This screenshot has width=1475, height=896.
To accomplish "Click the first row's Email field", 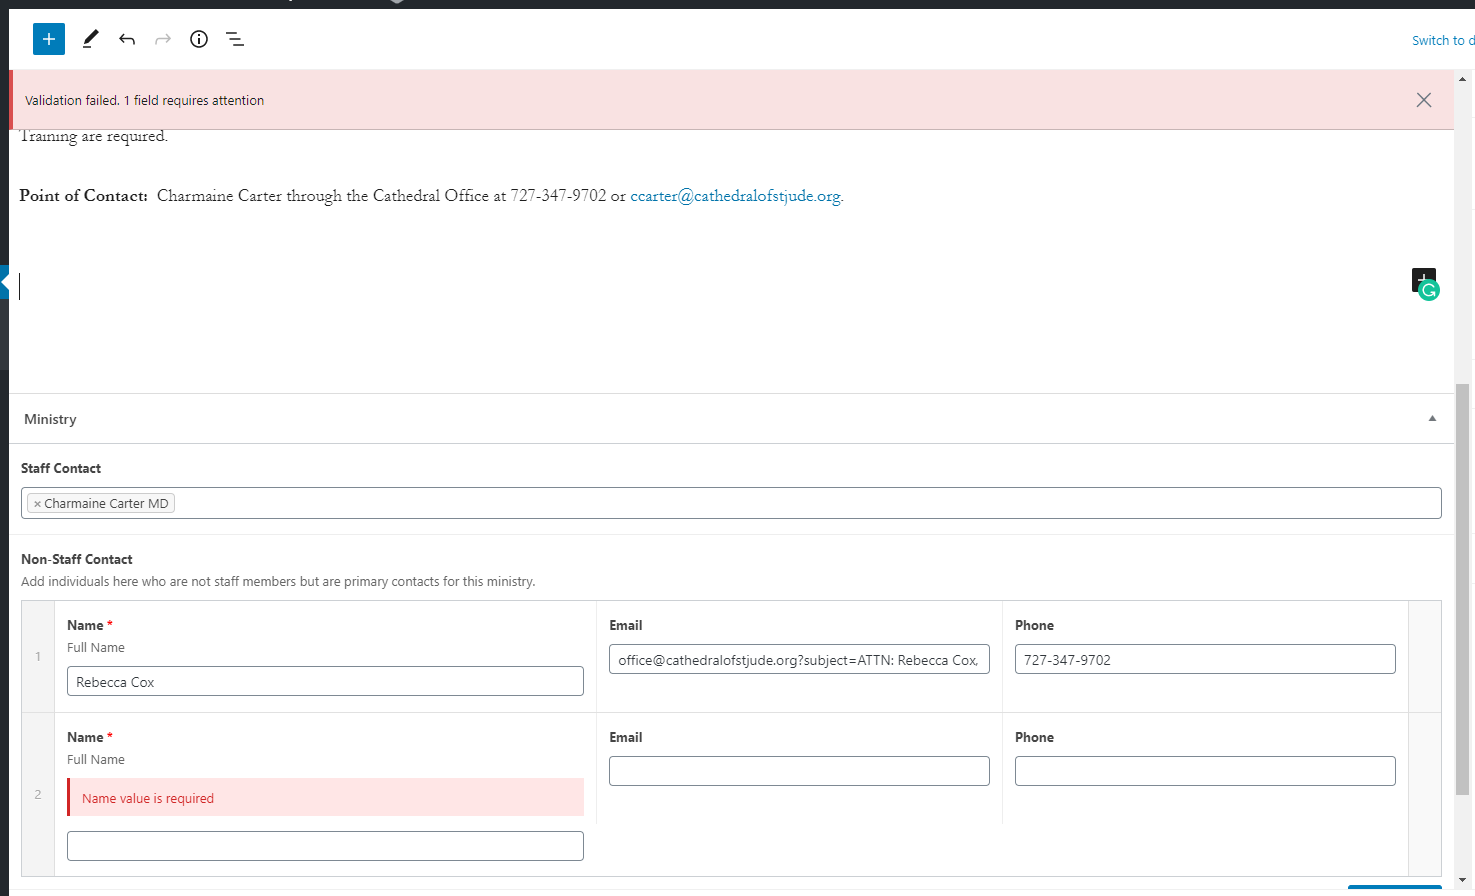I will pos(799,660).
